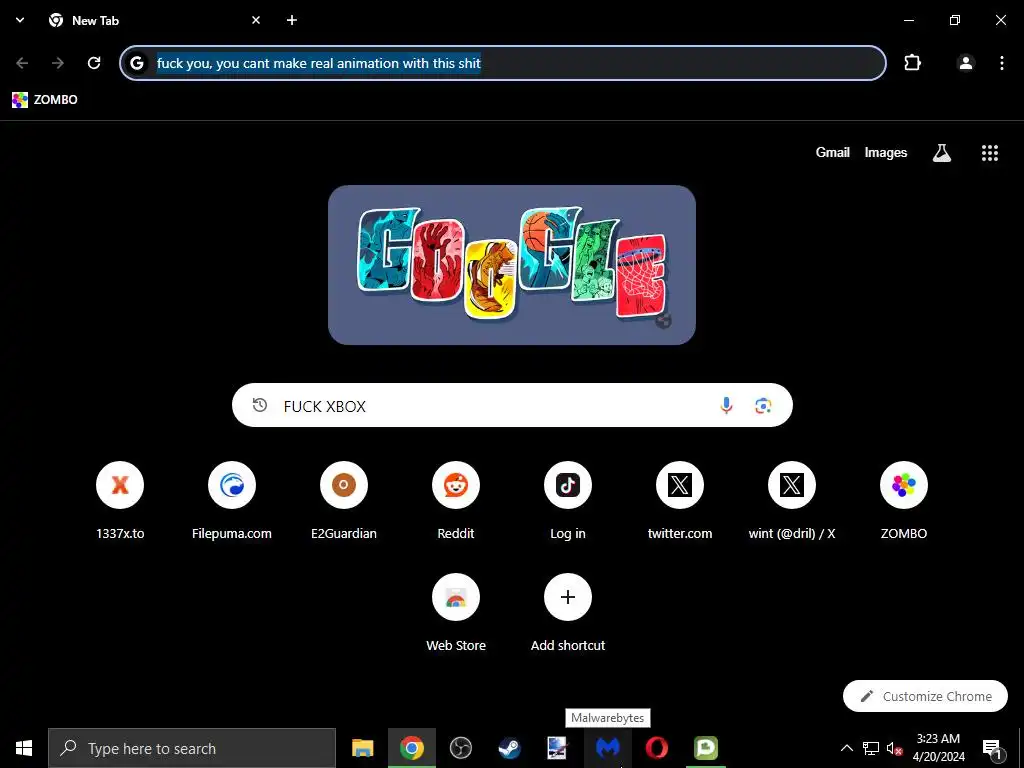
Task: Click the Google G icon in the address bar
Action: click(x=136, y=63)
